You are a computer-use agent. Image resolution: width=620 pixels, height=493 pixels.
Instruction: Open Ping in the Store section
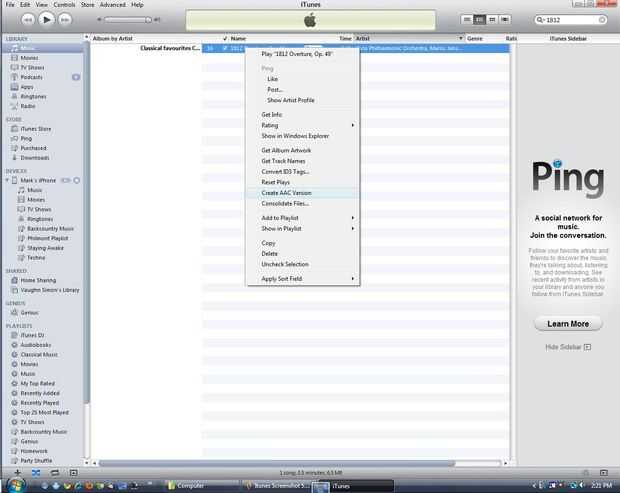pos(26,138)
